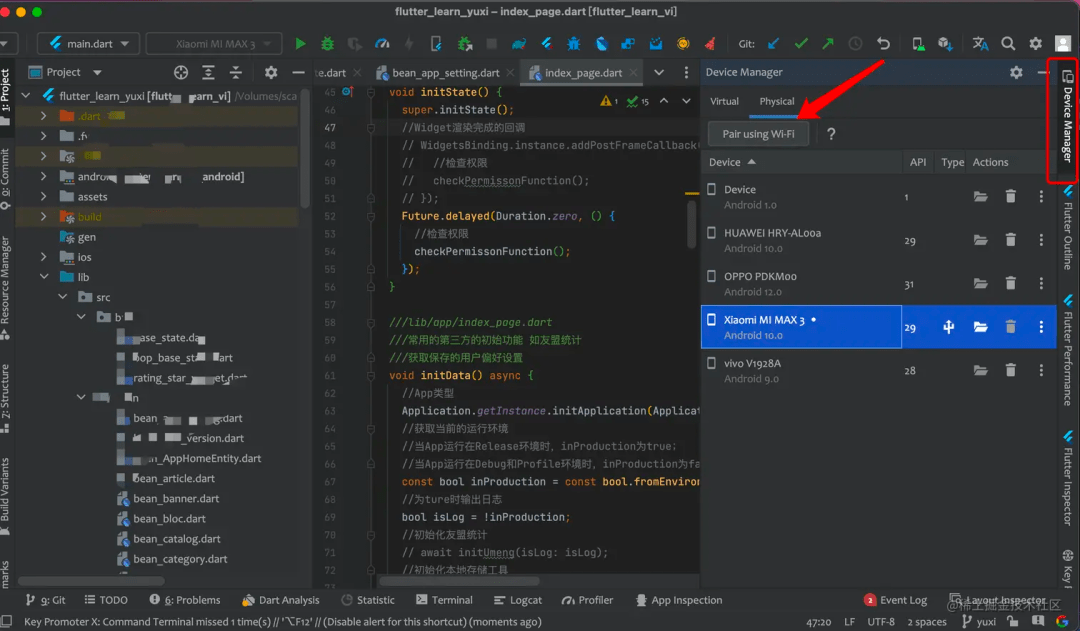The height and width of the screenshot is (631, 1080).
Task: Click the Project tree horizontal scrollbar
Action: (x=92, y=581)
